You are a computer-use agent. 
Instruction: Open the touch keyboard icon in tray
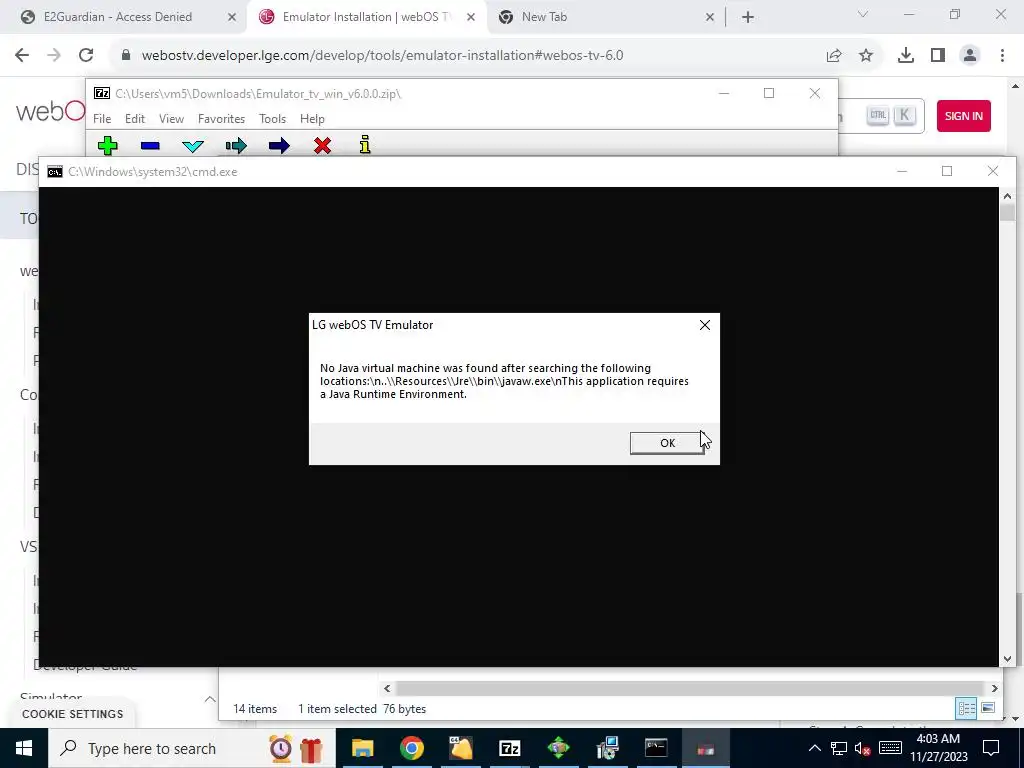pyautogui.click(x=890, y=748)
